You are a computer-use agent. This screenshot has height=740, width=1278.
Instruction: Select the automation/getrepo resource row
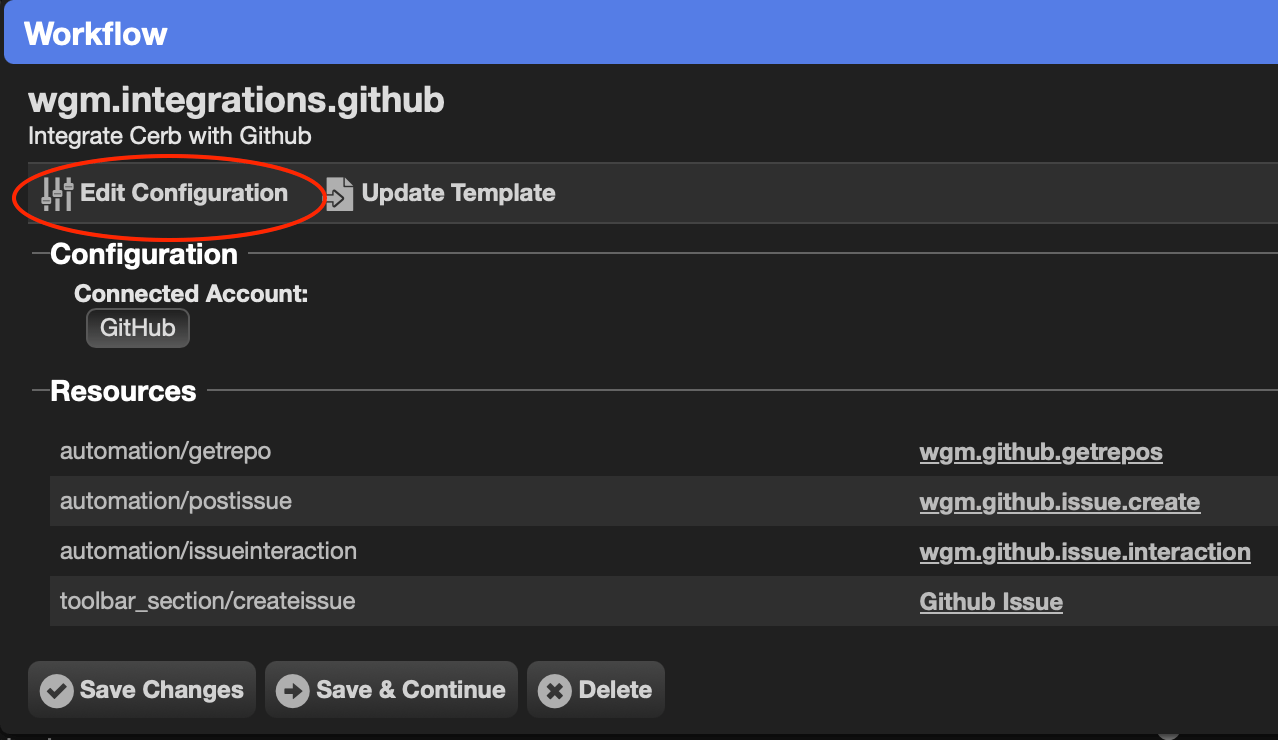(664, 451)
